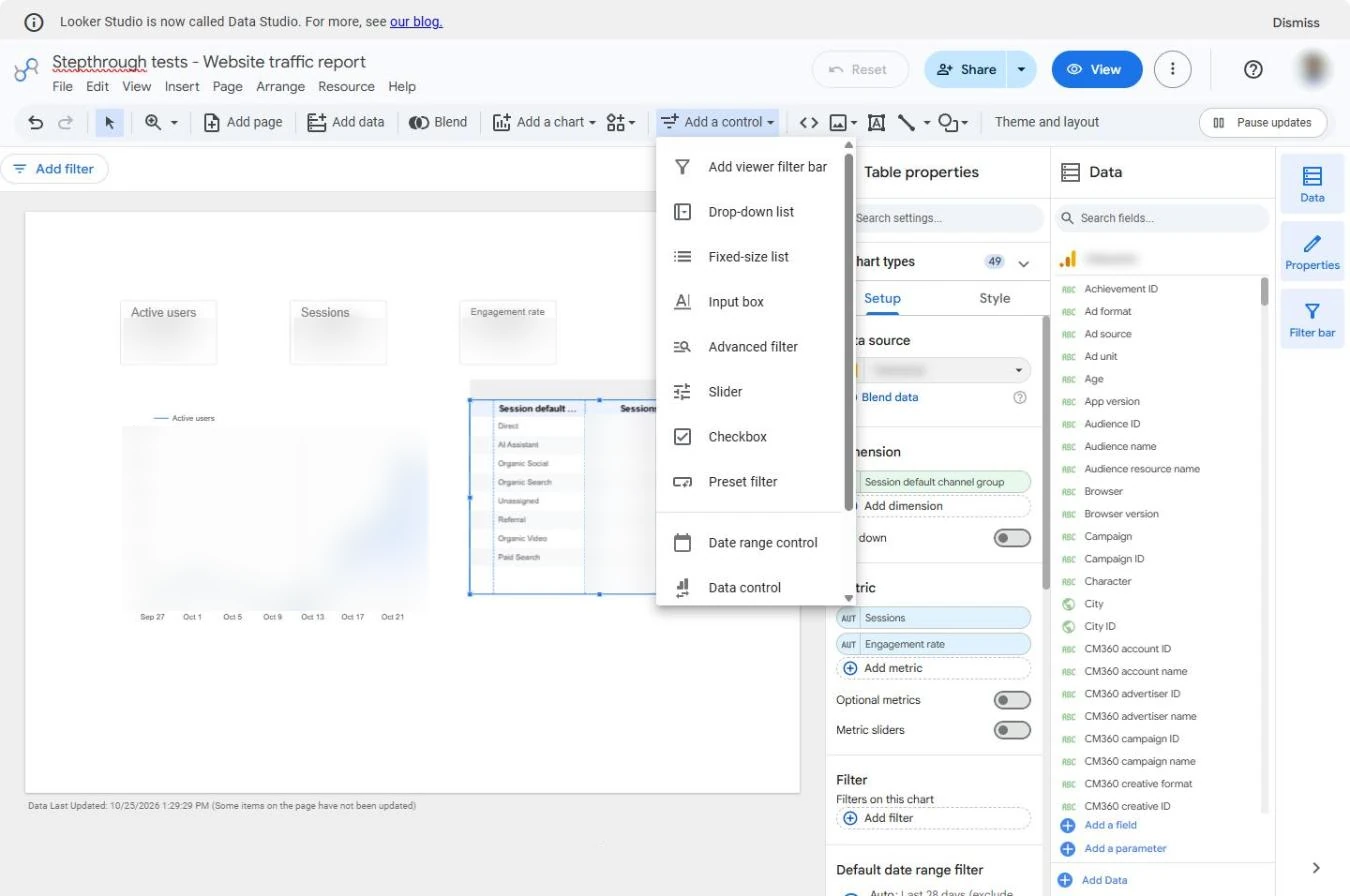Screen dimensions: 1350x896
Task: Select Add viewer filter bar option
Action: click(751, 167)
